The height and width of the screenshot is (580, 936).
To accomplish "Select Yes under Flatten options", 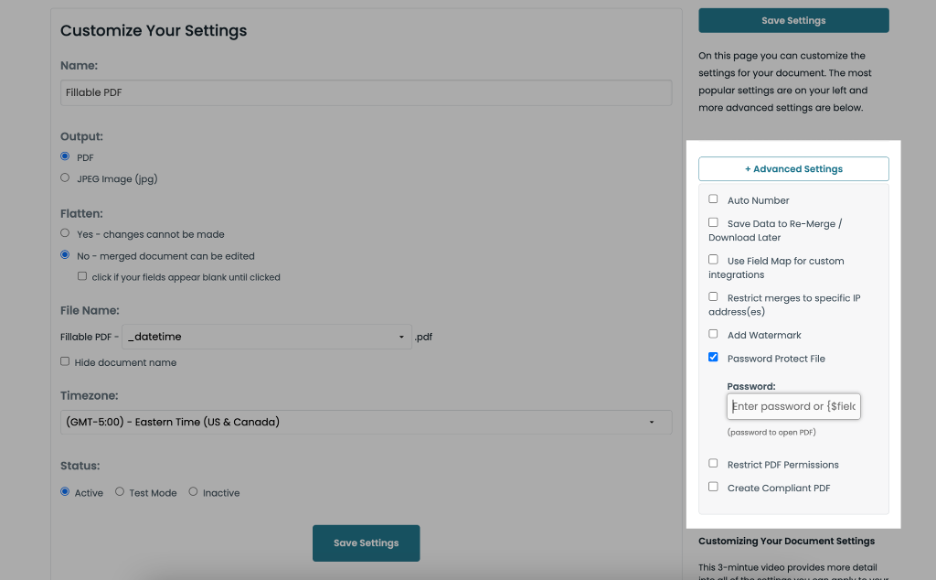I will pos(64,234).
